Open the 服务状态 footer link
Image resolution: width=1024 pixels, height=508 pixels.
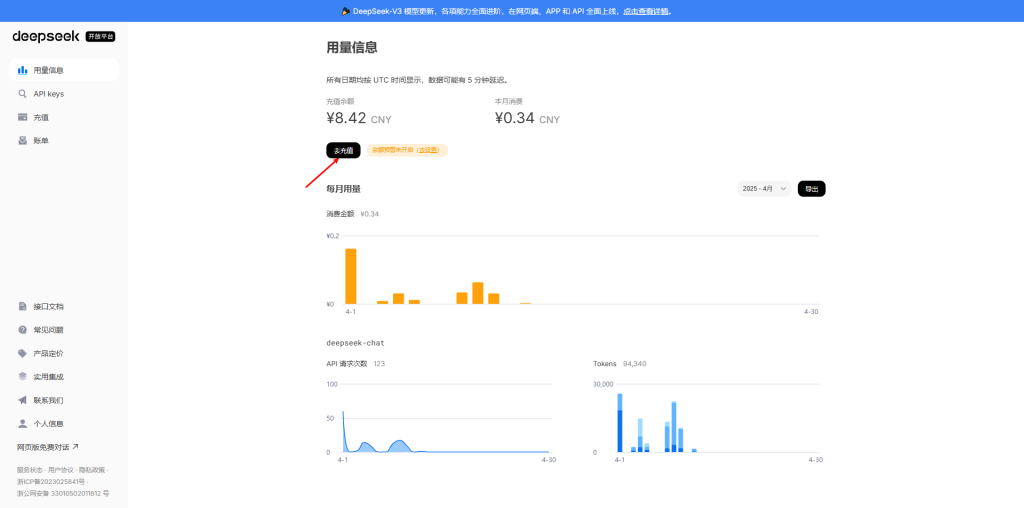point(29,470)
